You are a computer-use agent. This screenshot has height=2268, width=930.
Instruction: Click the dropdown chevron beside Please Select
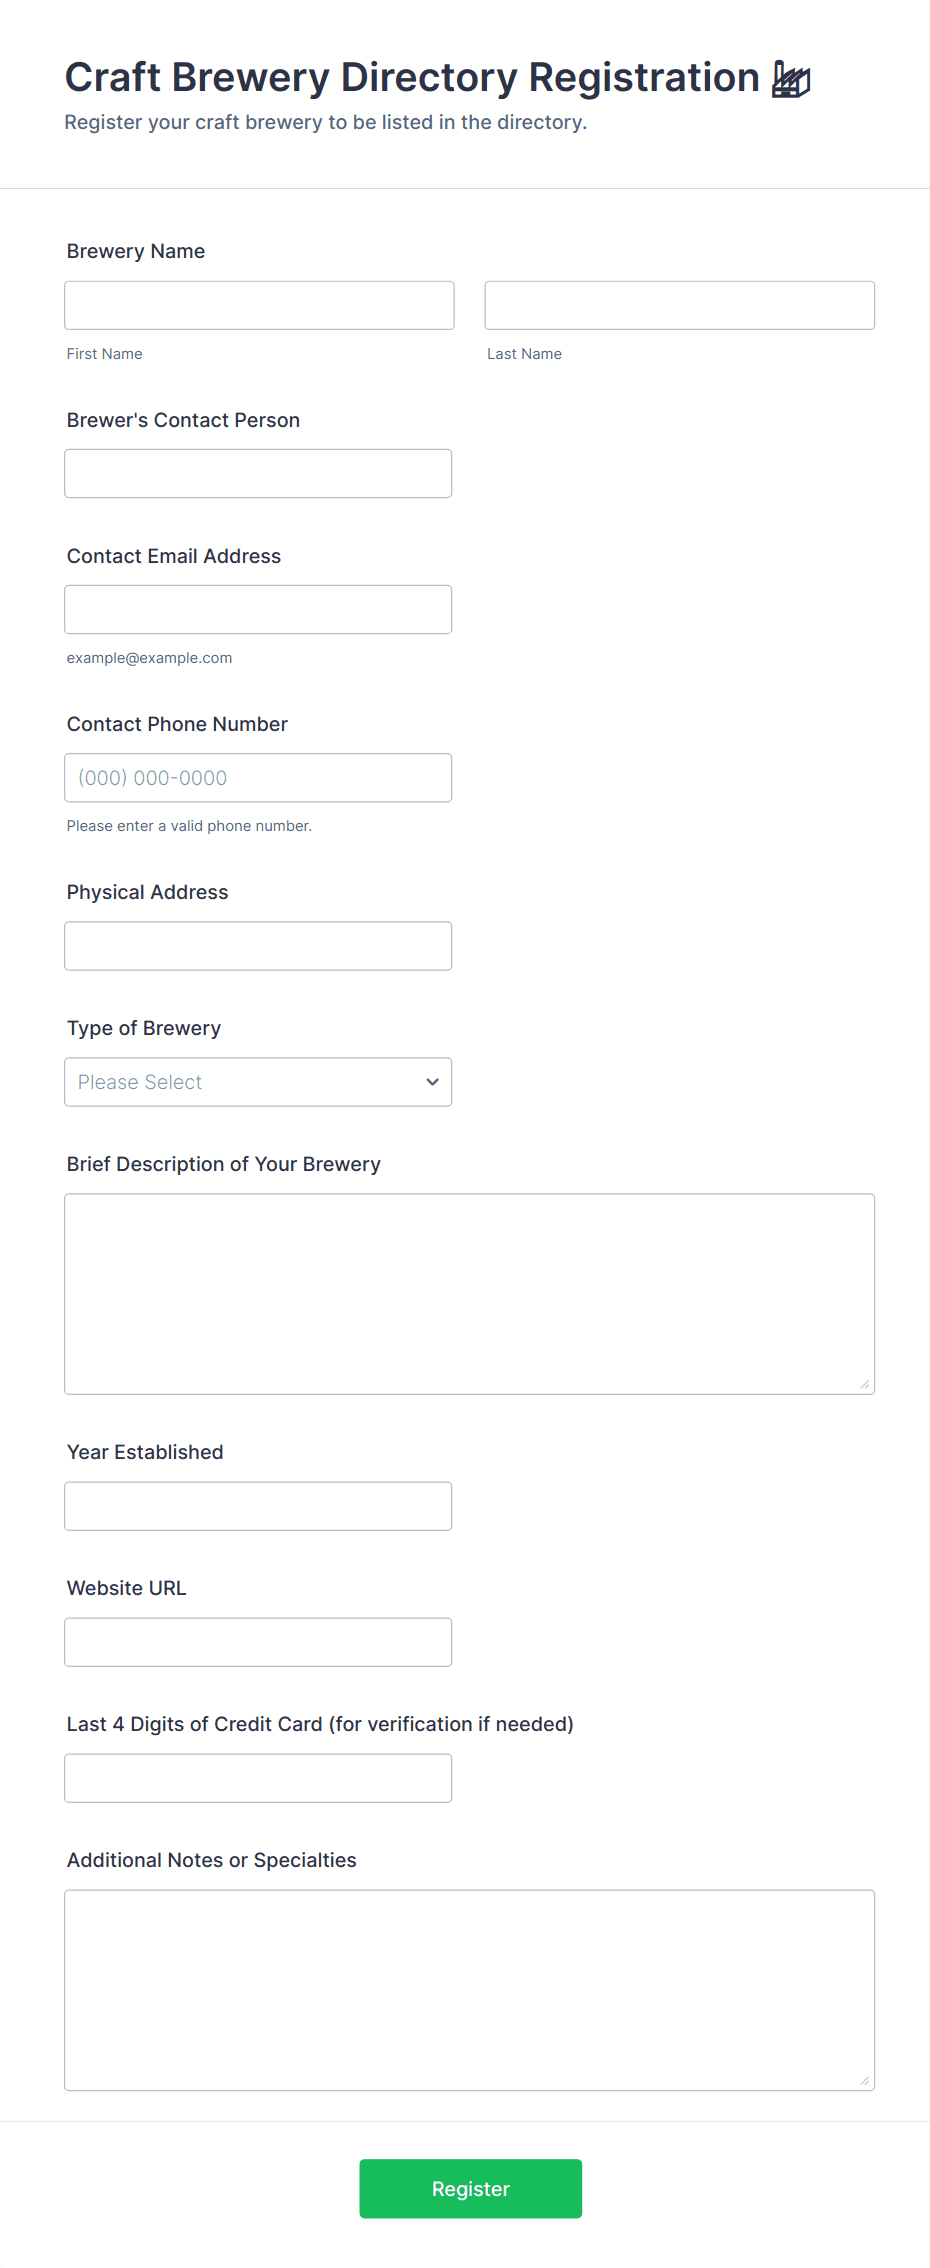[x=432, y=1082]
